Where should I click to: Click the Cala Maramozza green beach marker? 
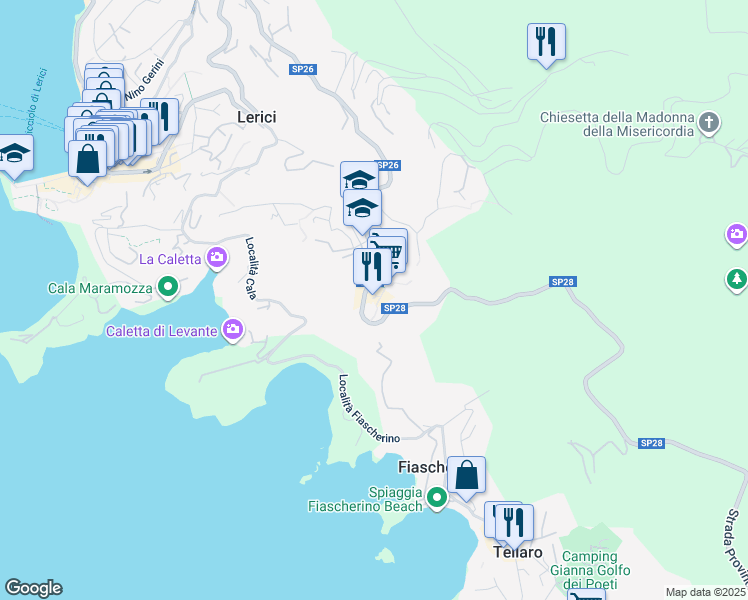pos(168,289)
